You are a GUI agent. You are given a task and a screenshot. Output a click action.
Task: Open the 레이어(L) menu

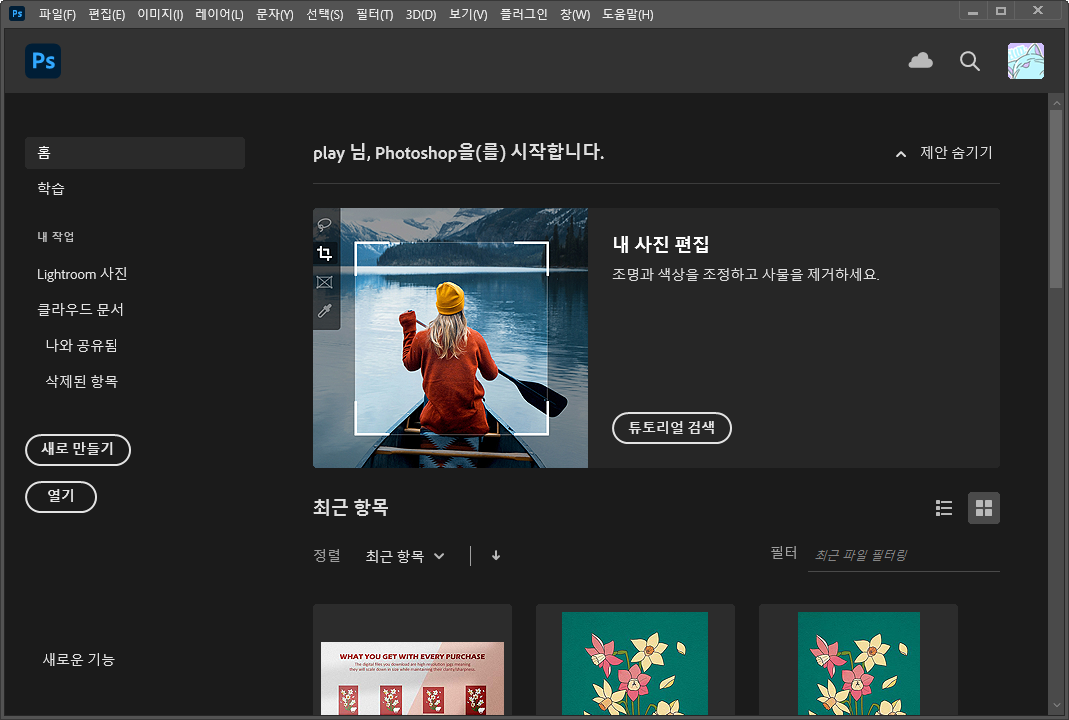point(220,14)
